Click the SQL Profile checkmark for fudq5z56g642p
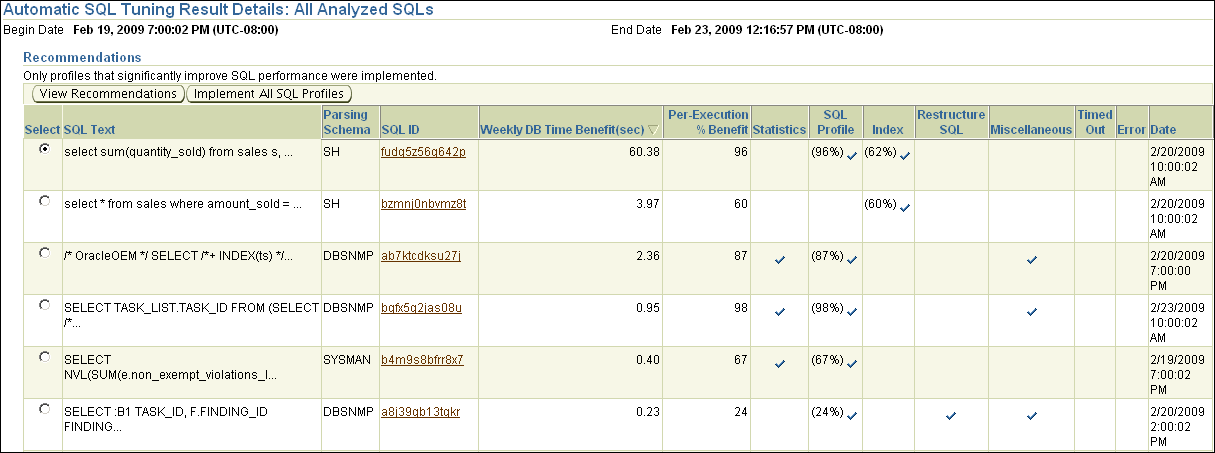This screenshot has height=453, width=1215. (x=851, y=156)
